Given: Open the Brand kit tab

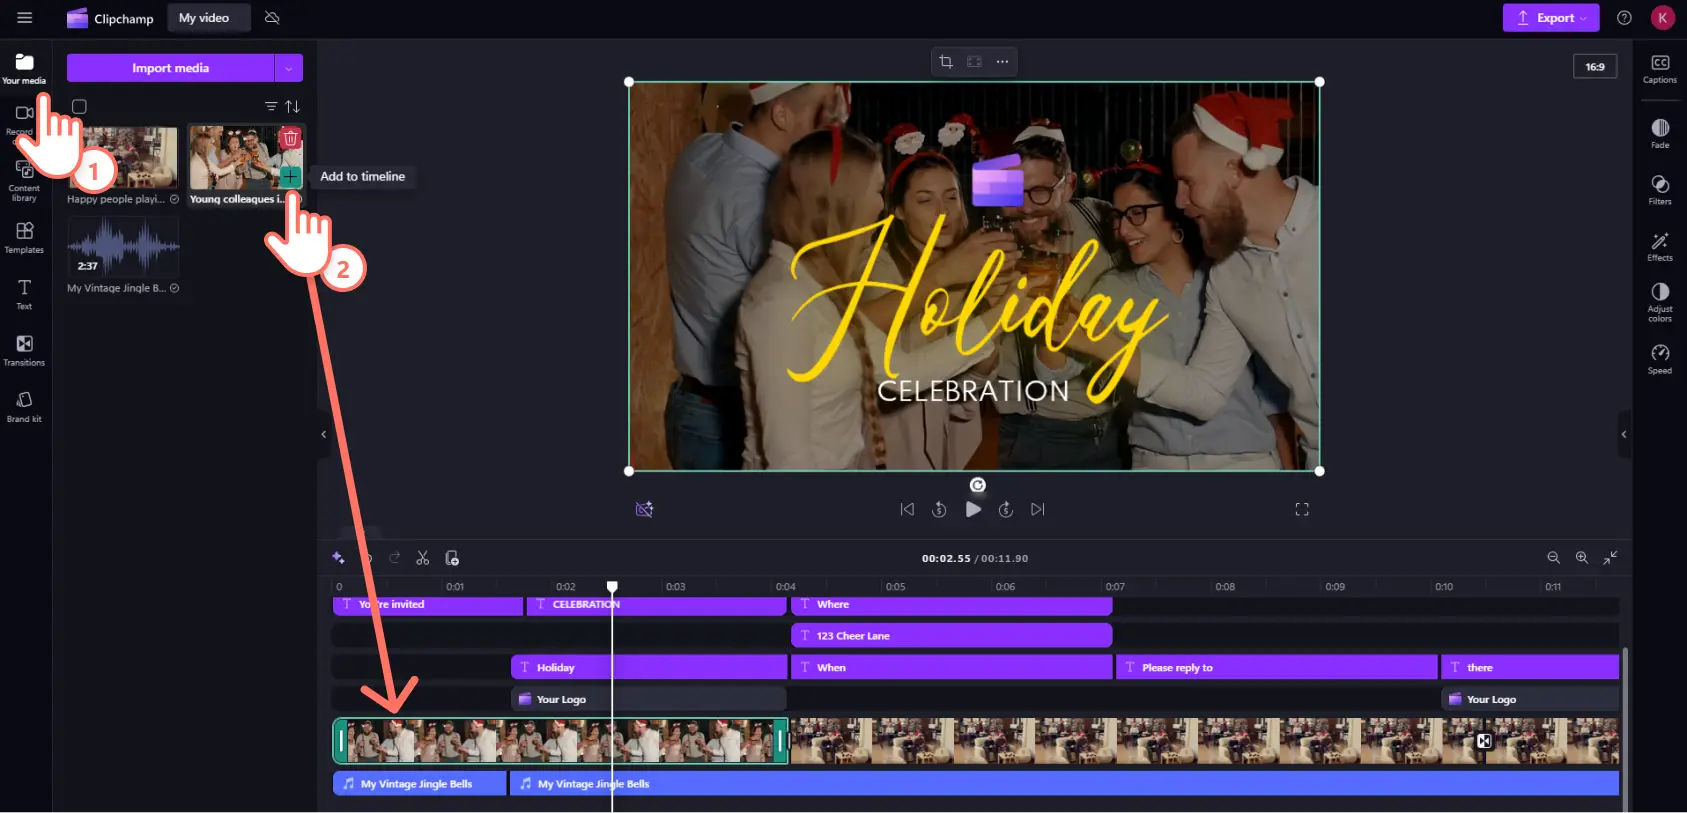Looking at the screenshot, I should pos(24,407).
